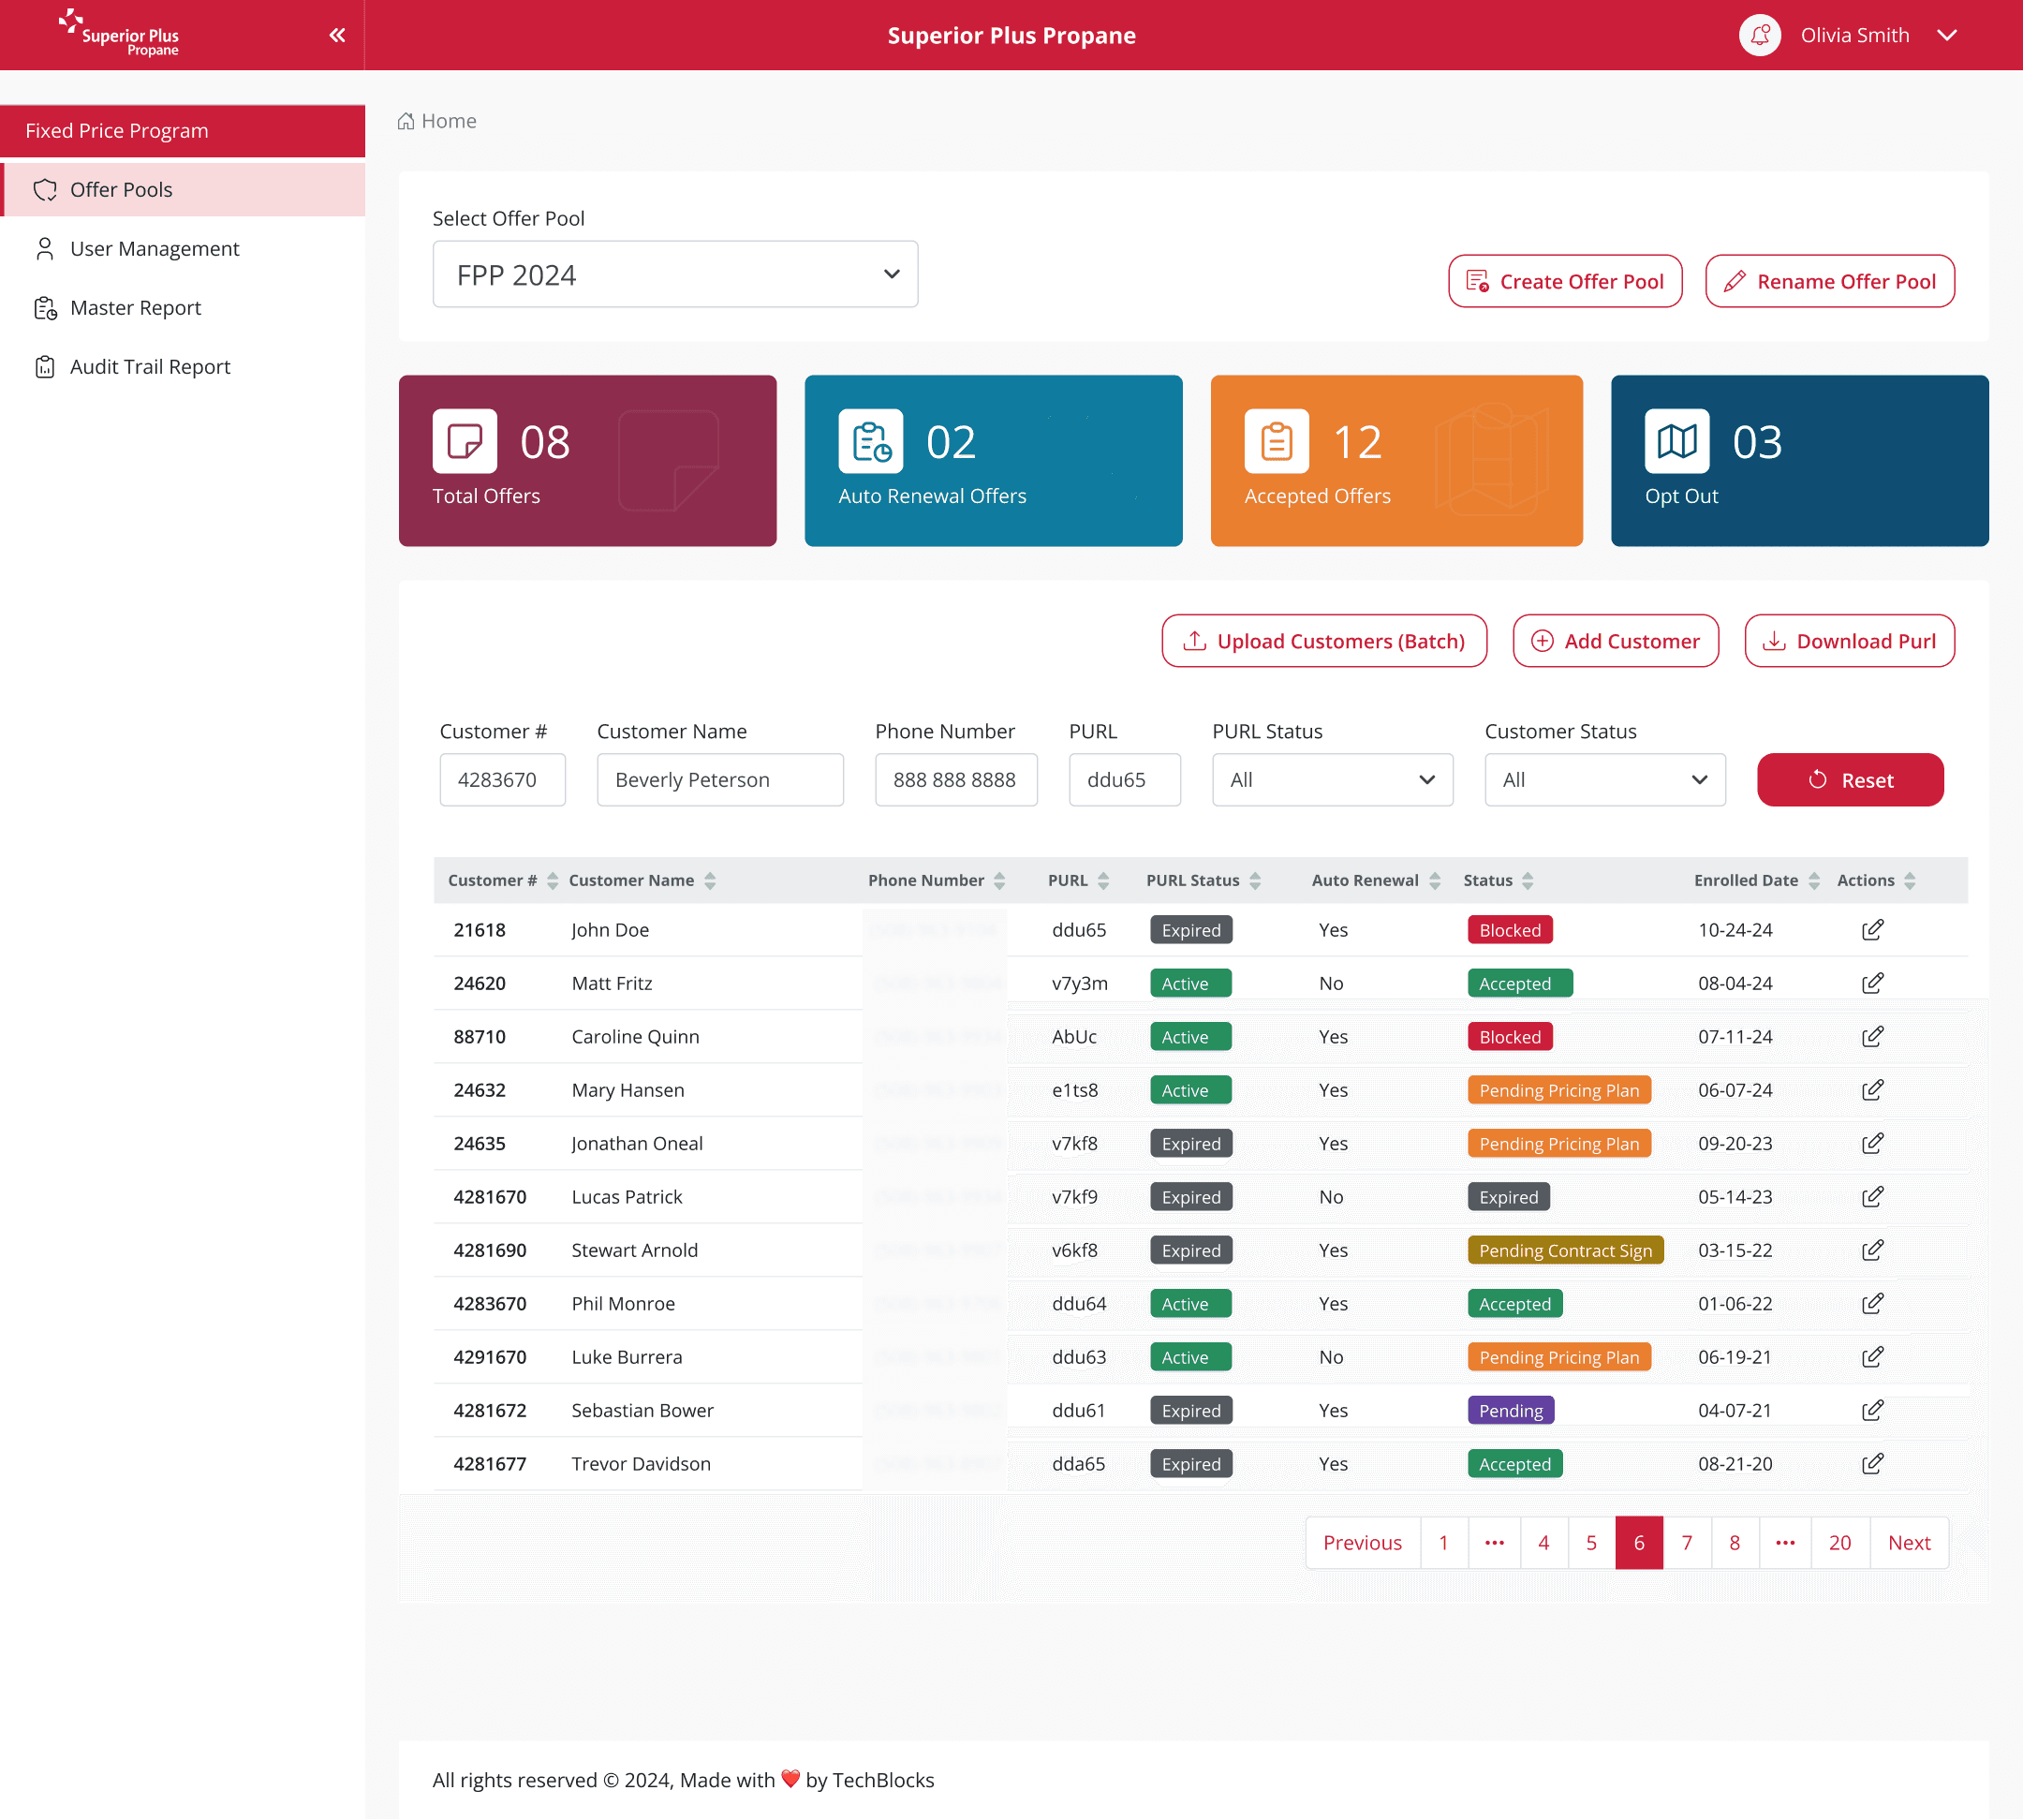
Task: Toggle sorting on Customer Name column
Action: click(x=711, y=880)
